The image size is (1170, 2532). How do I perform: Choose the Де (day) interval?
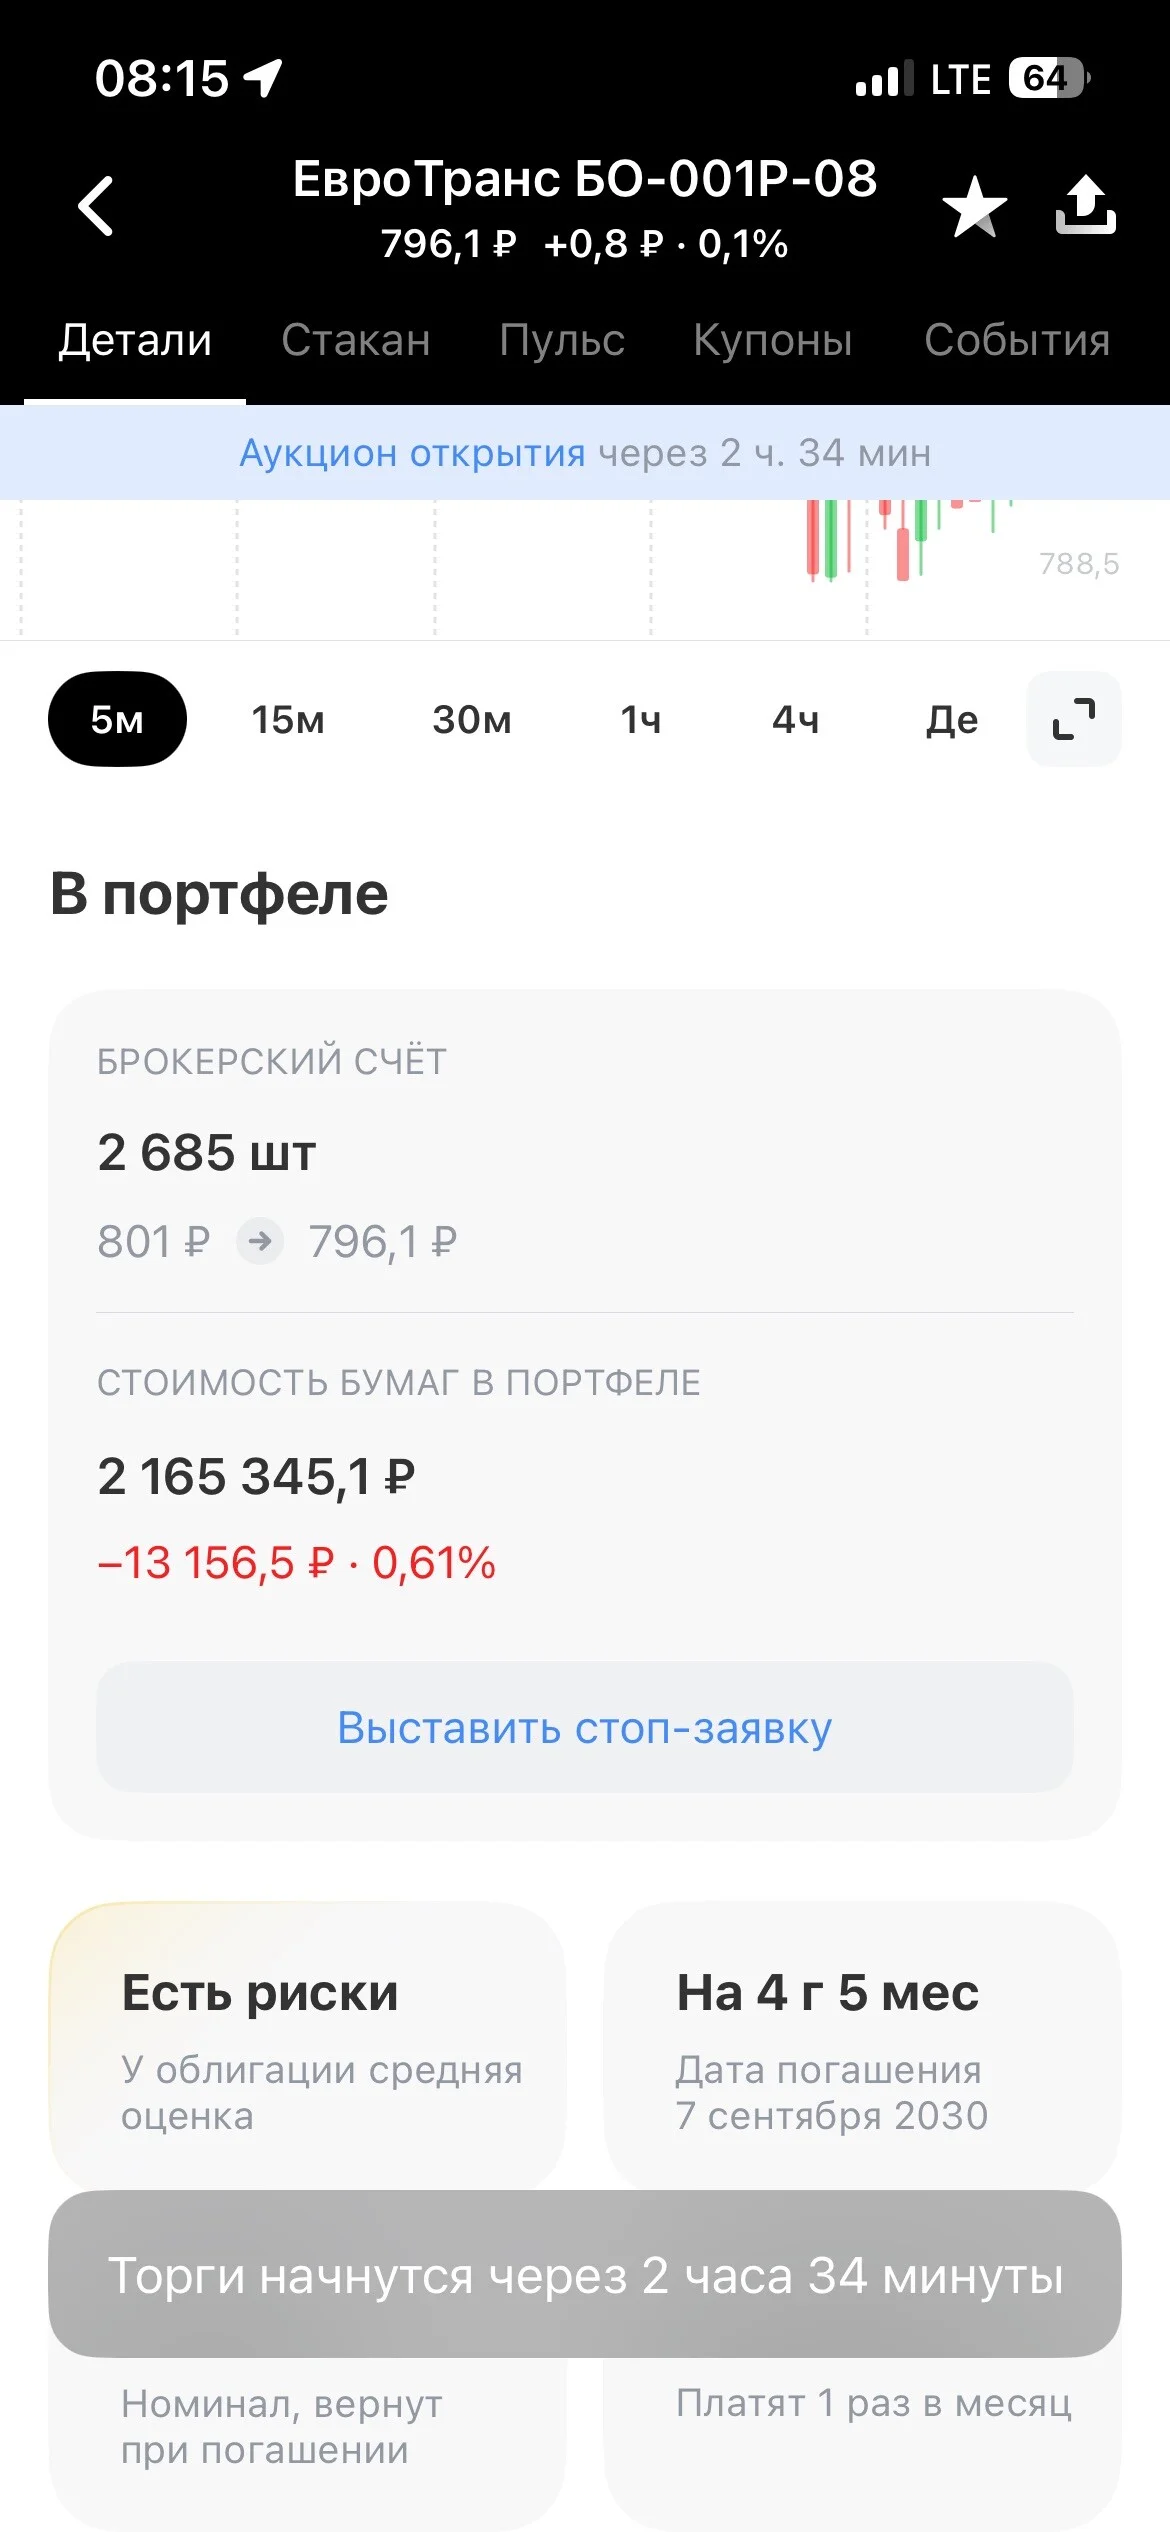click(x=952, y=719)
